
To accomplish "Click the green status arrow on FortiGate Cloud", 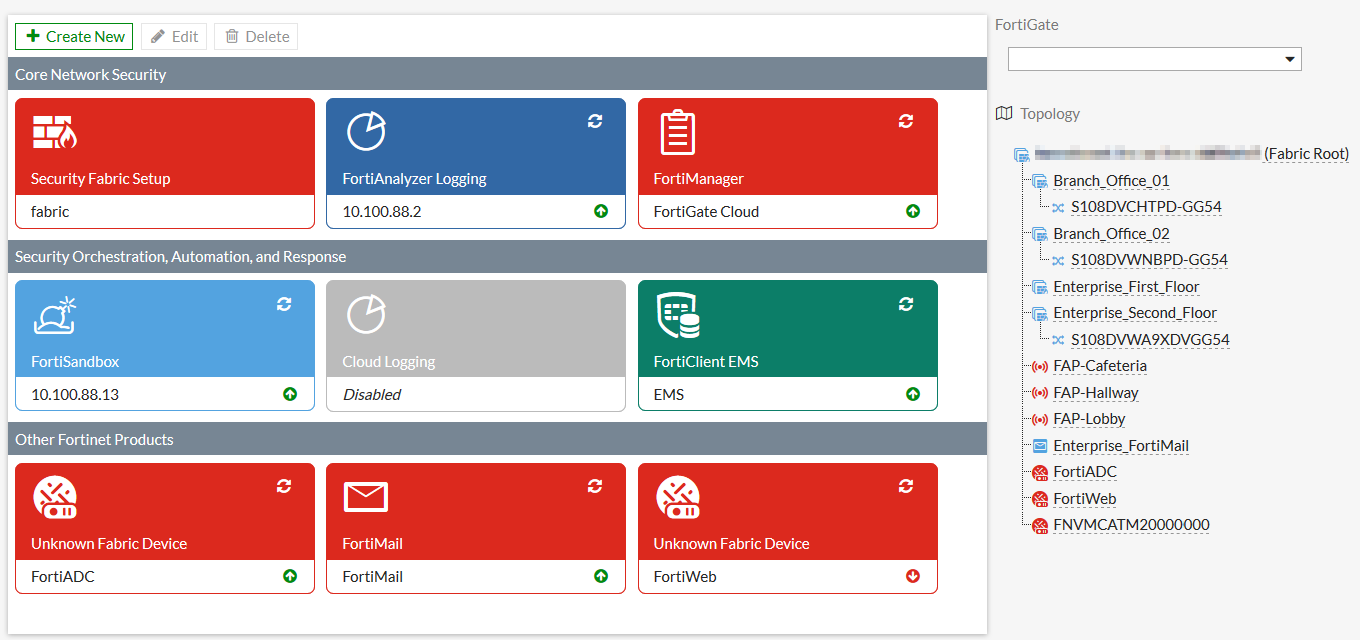I will [912, 211].
